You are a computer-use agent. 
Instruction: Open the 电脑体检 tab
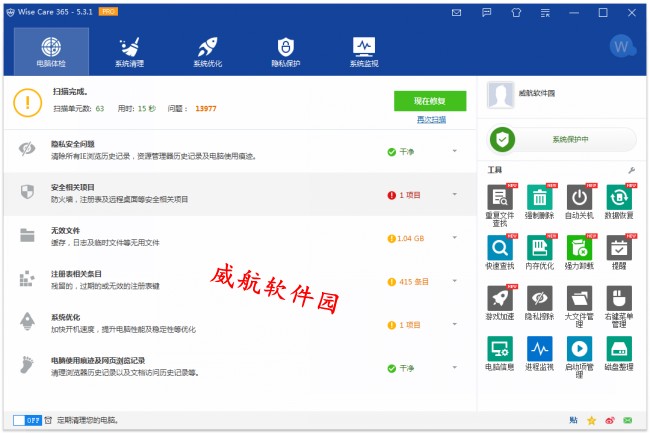point(51,51)
